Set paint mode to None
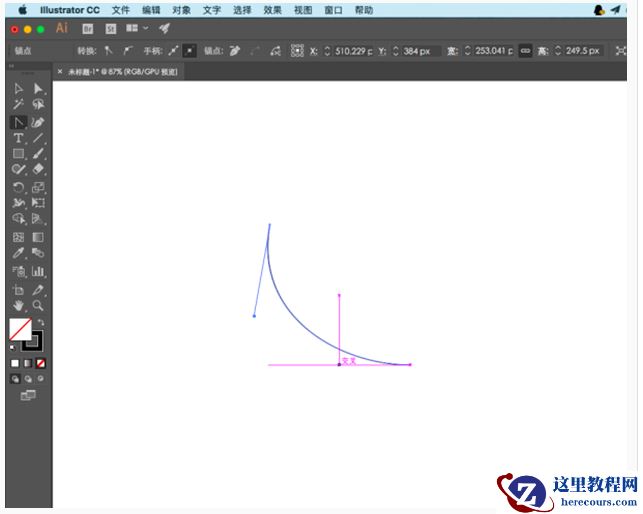Image resolution: width=643 pixels, height=514 pixels. pos(40,363)
